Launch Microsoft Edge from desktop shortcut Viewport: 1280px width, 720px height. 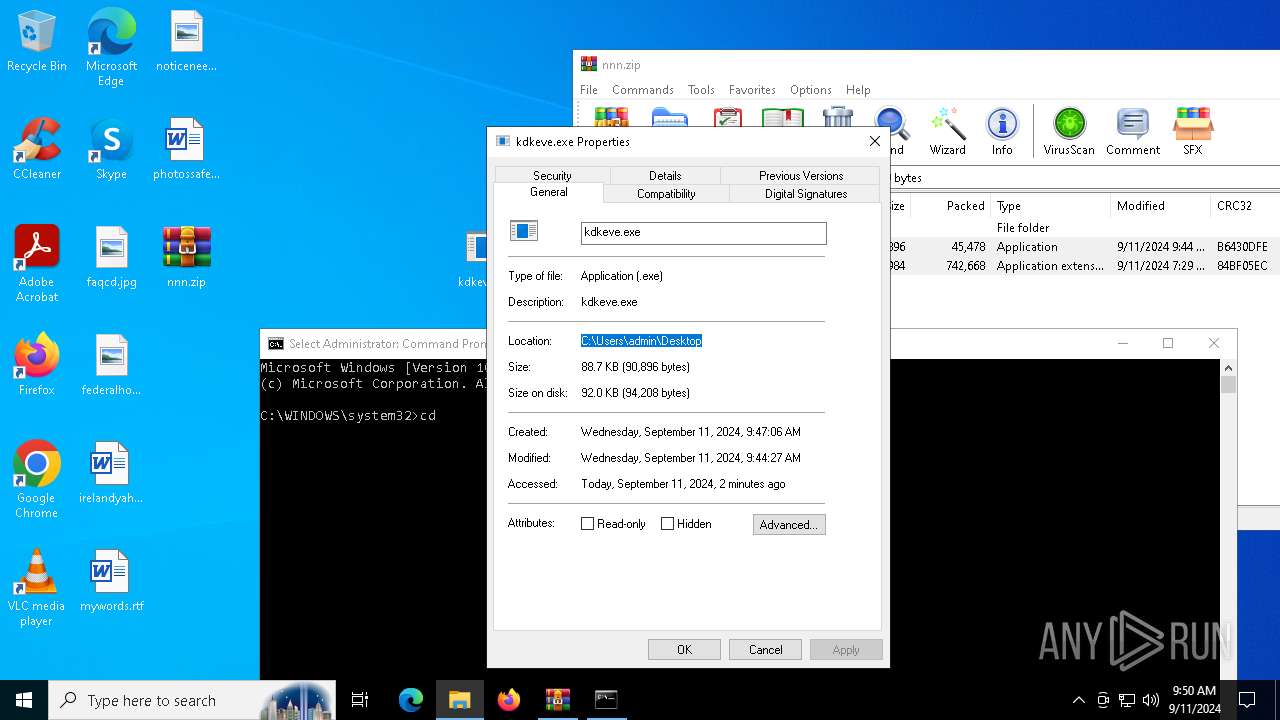(x=111, y=48)
